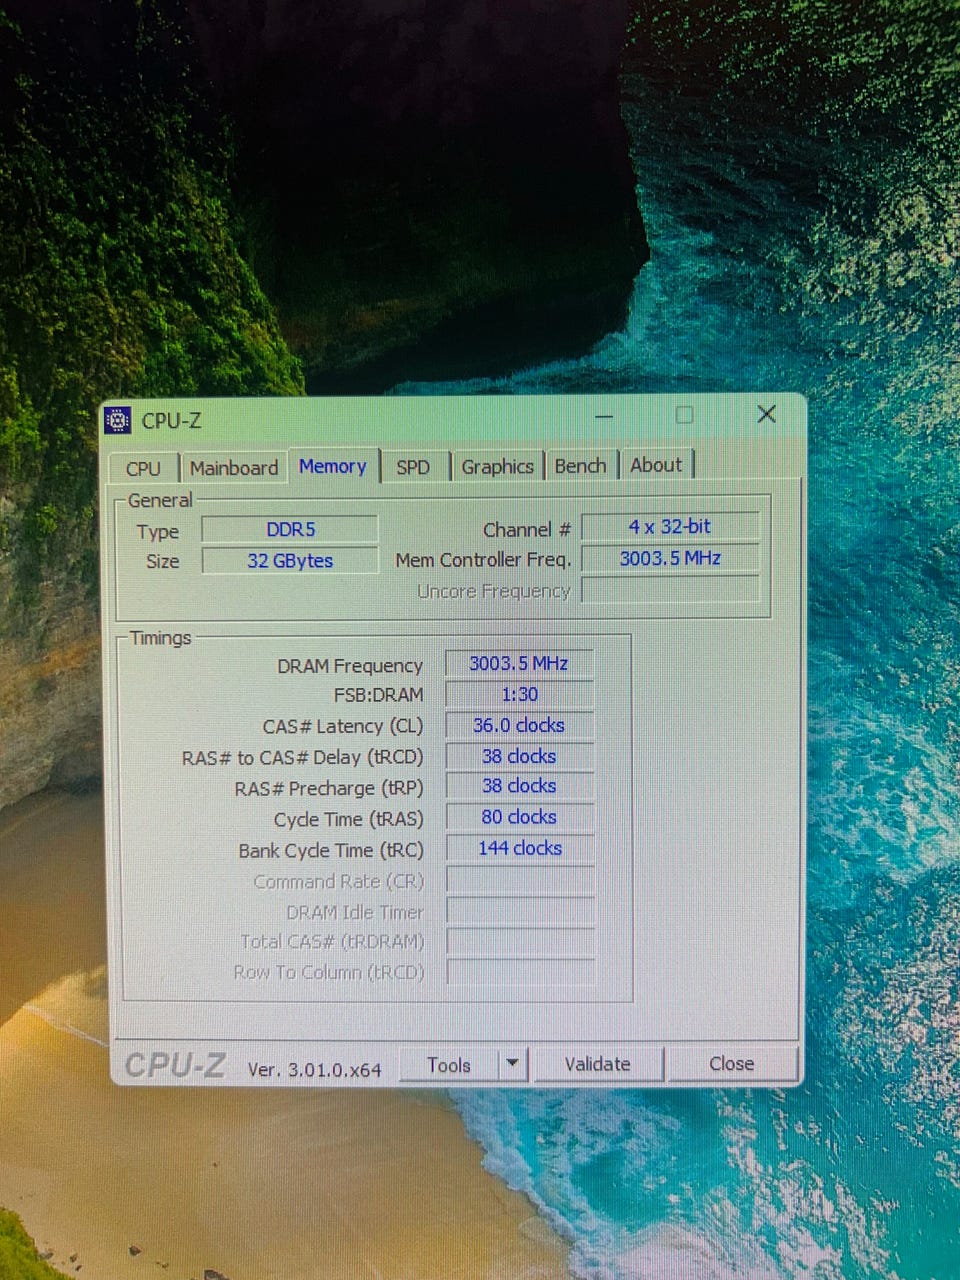The image size is (960, 1280).
Task: Click the RAS# to CAS# Delay (tRCD) label
Action: [302, 758]
